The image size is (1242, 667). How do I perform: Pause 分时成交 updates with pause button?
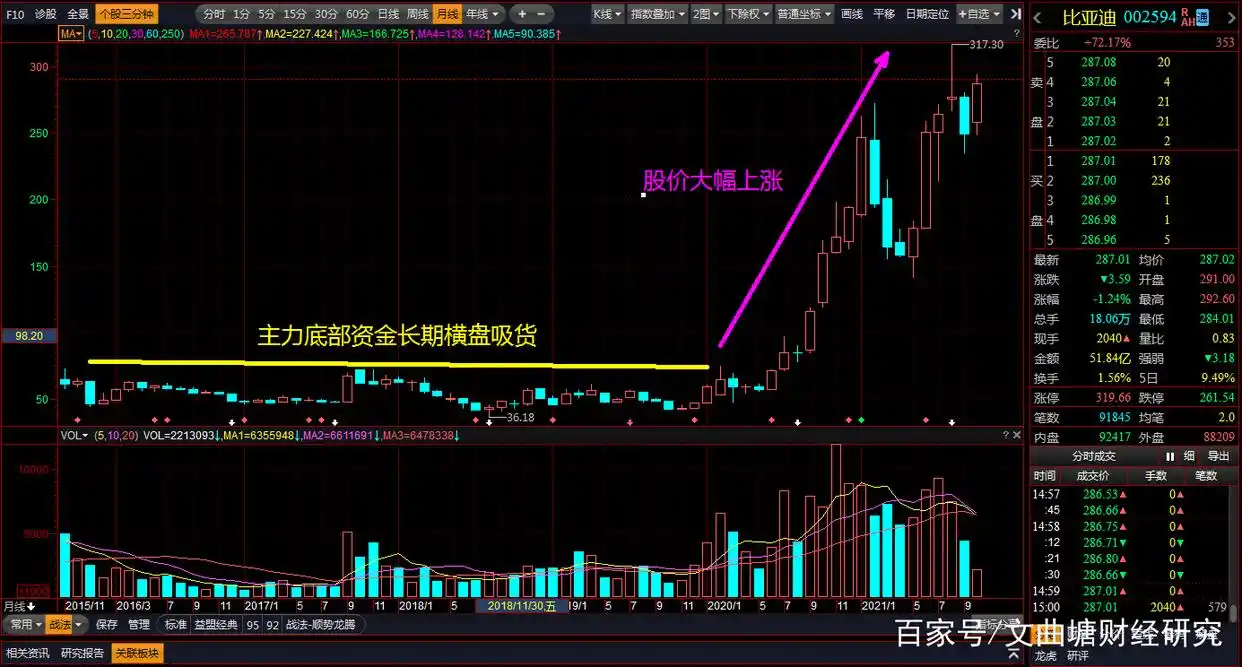tap(1170, 456)
